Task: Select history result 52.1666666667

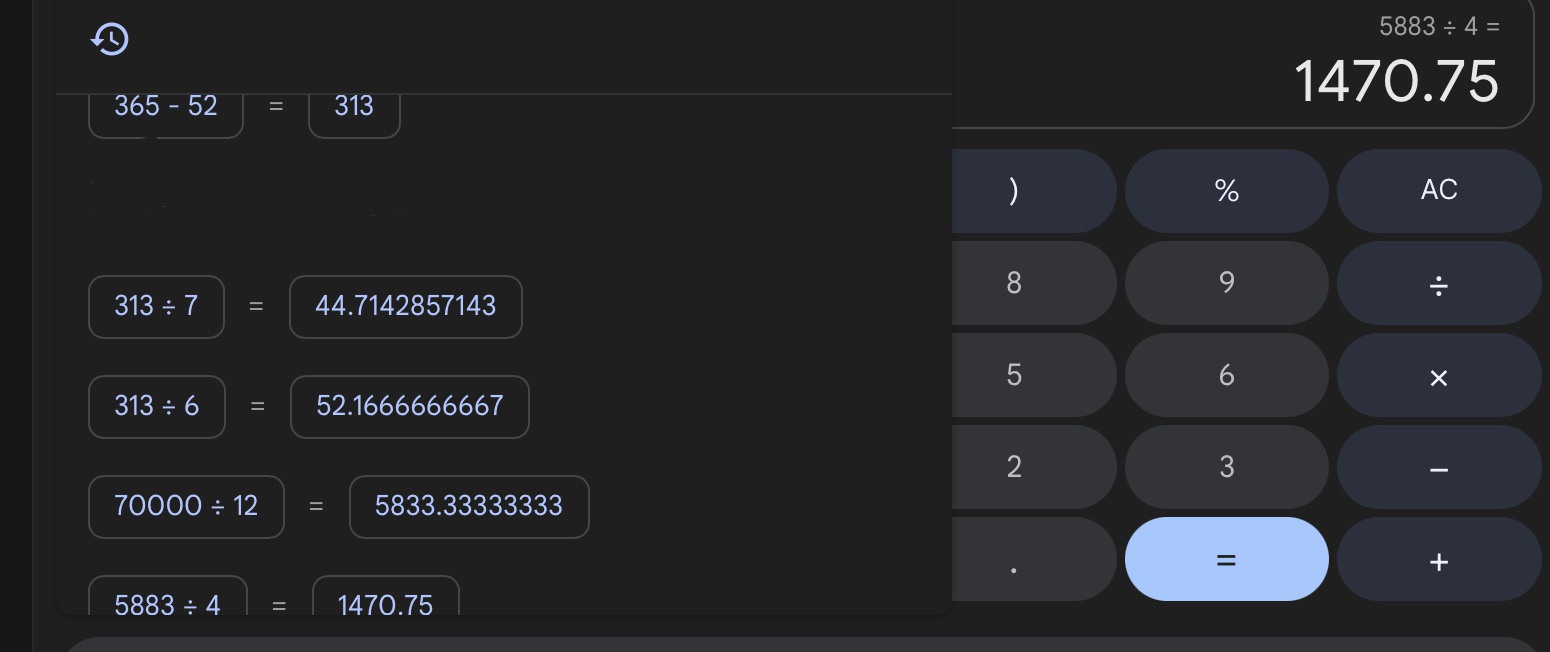Action: [x=410, y=407]
